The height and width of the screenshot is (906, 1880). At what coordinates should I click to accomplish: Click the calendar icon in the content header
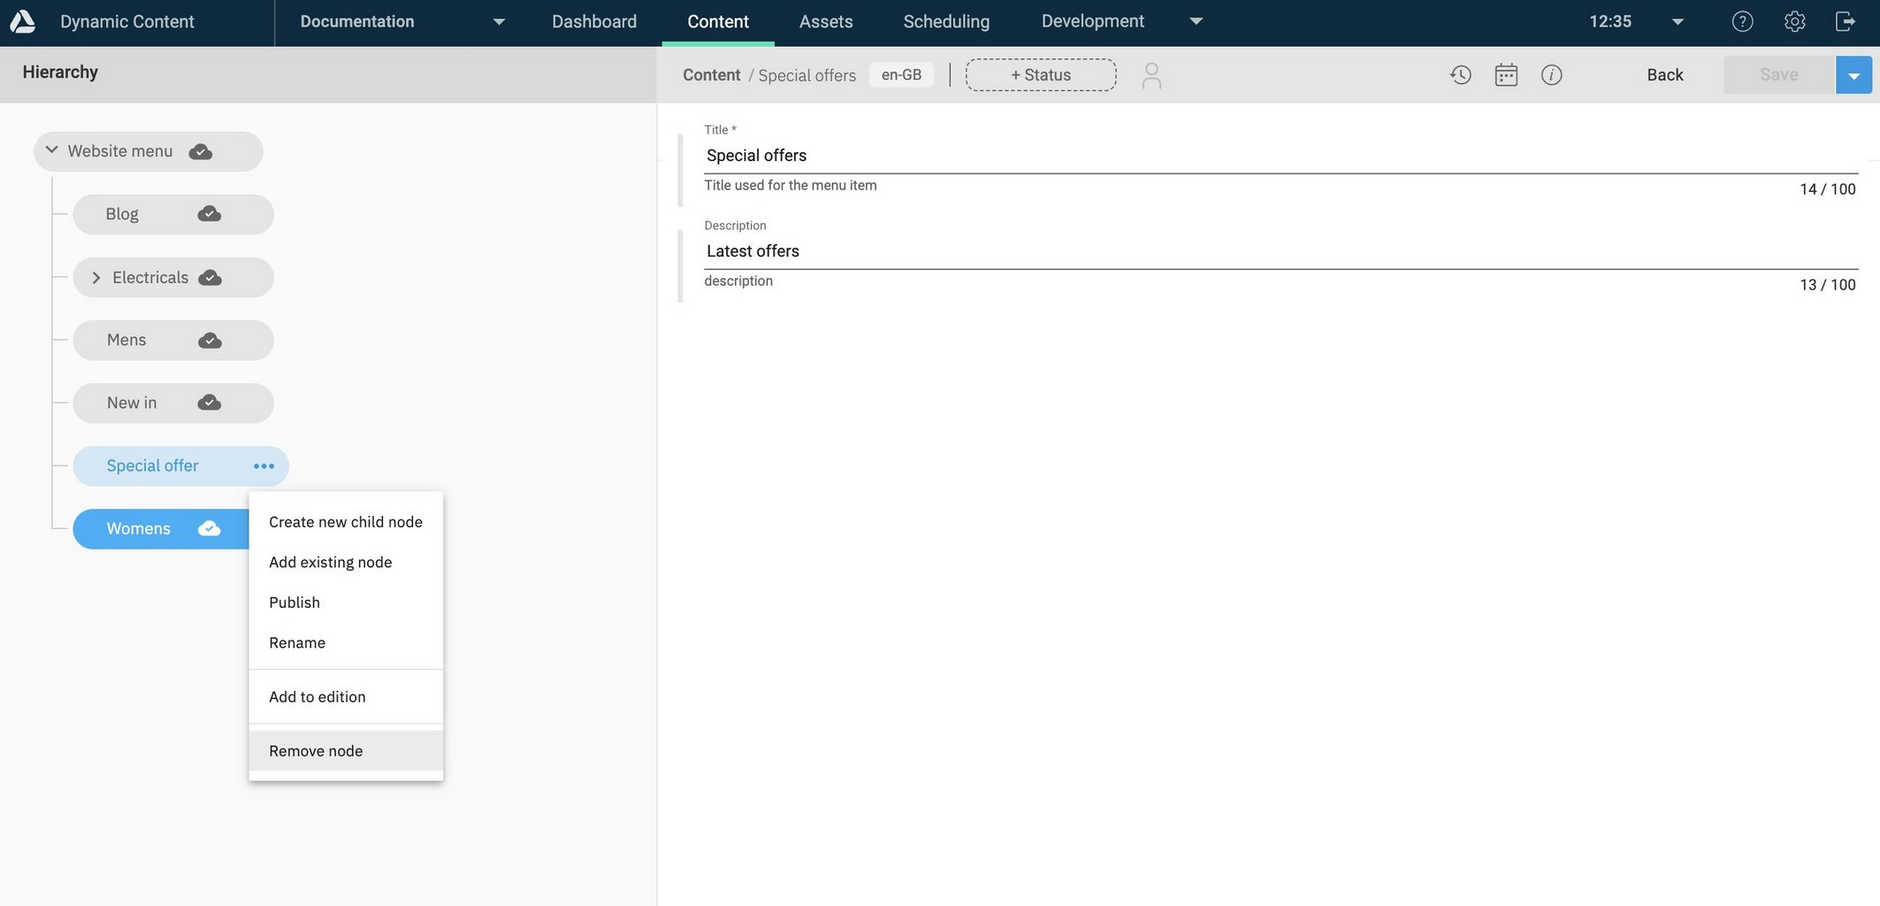[1506, 74]
